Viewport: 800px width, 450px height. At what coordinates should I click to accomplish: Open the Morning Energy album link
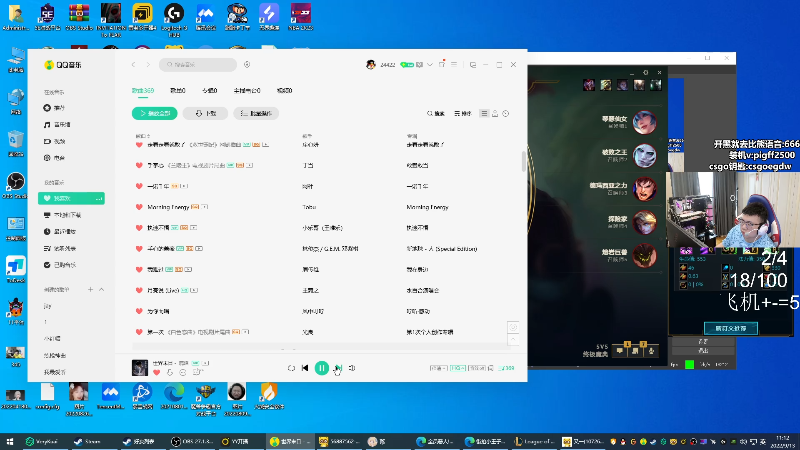(427, 207)
